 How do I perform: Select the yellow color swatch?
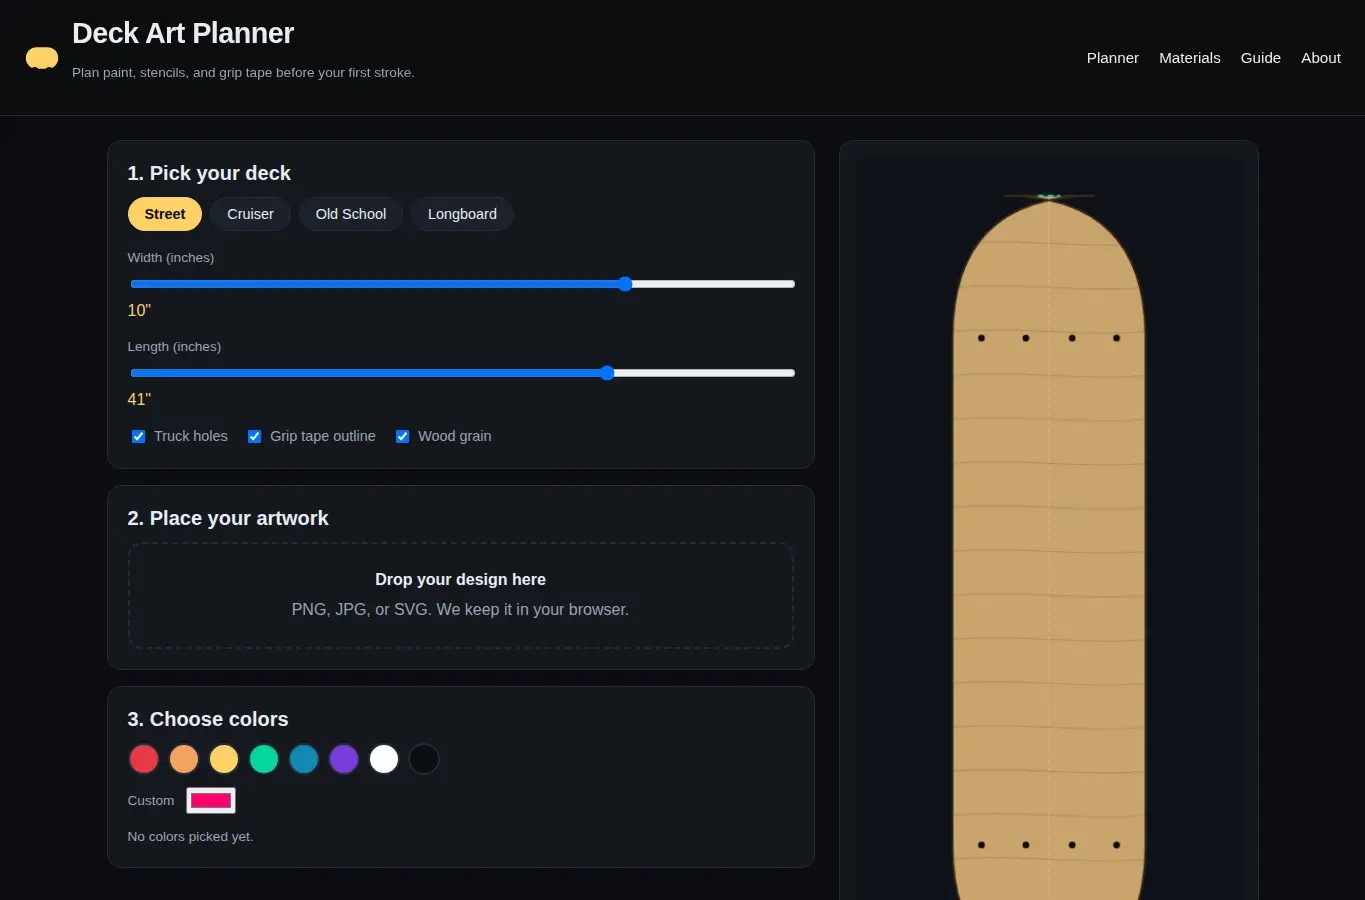[x=224, y=759]
